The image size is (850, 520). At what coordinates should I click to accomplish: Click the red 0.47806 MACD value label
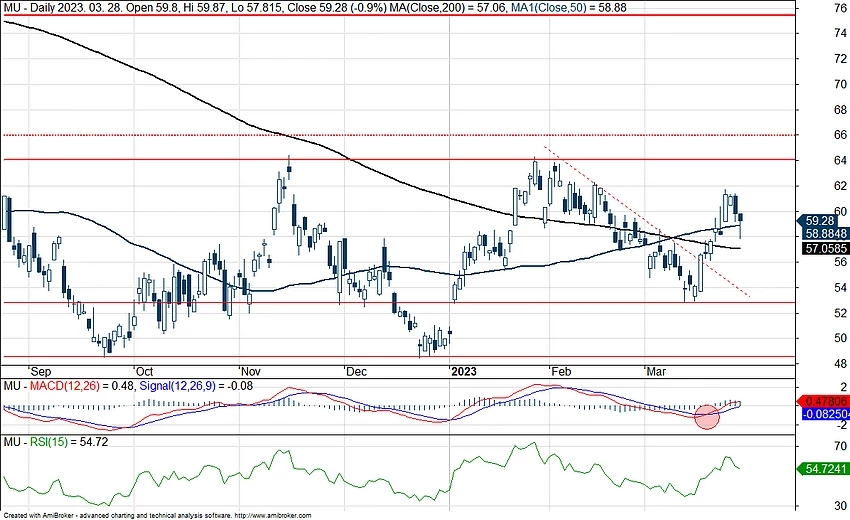pos(823,402)
